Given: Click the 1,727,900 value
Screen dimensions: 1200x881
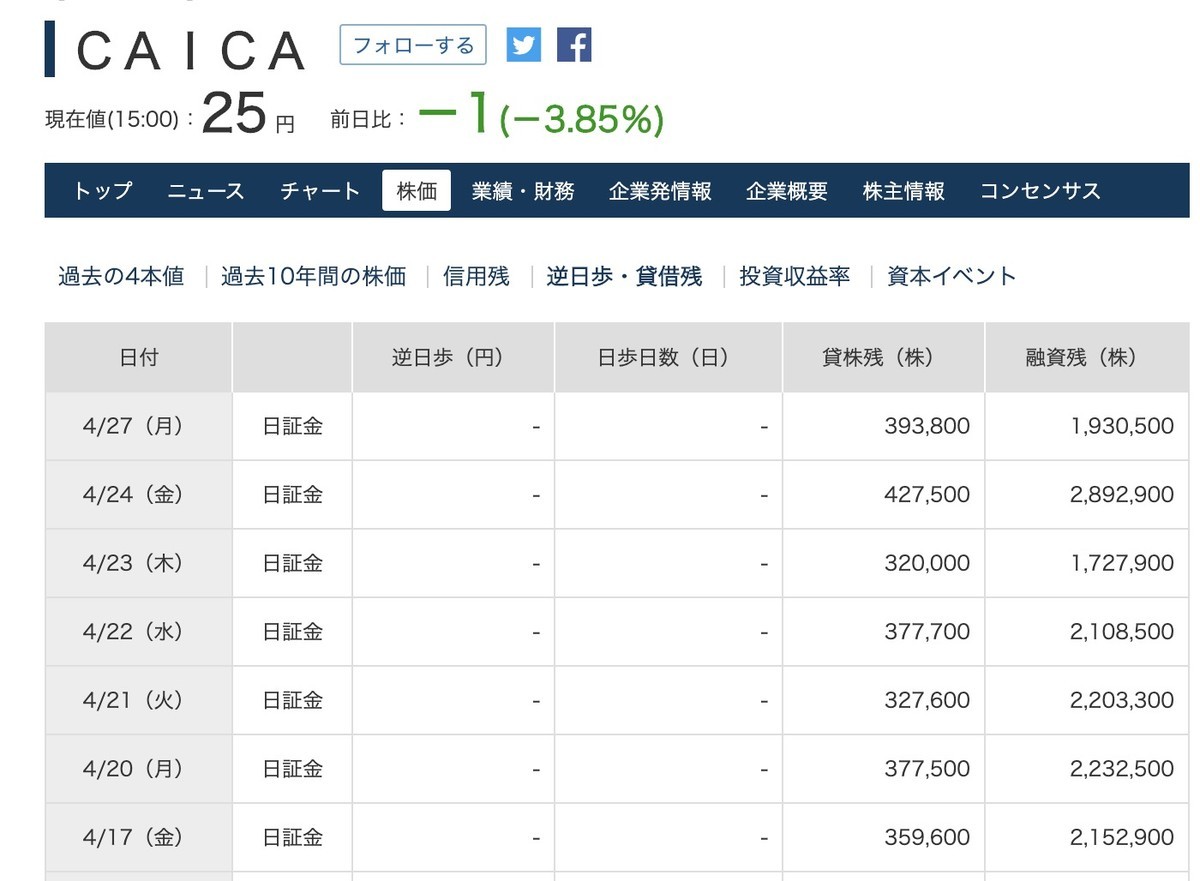Looking at the screenshot, I should point(1122,563).
